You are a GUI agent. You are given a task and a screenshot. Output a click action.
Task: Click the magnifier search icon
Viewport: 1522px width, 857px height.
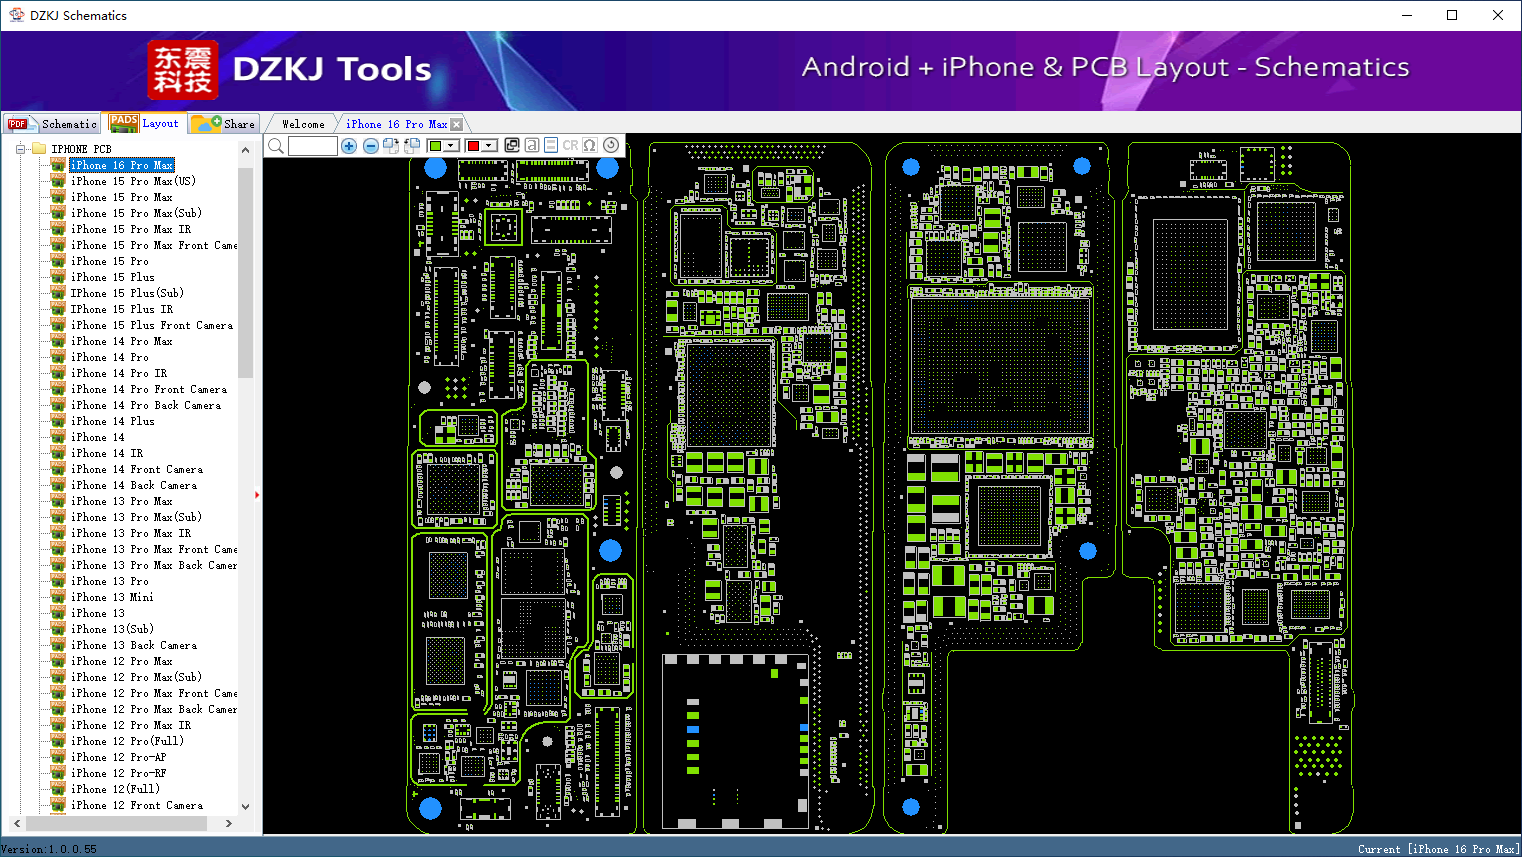[x=276, y=146]
